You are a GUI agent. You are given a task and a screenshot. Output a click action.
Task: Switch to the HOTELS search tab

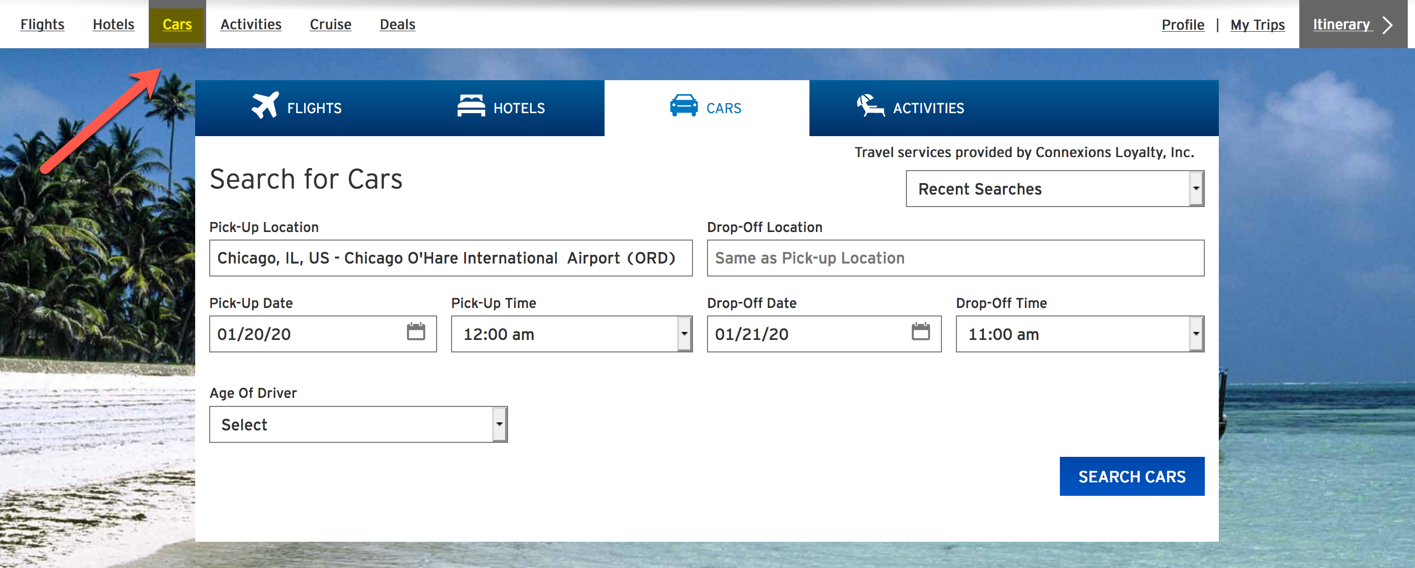tap(502, 108)
